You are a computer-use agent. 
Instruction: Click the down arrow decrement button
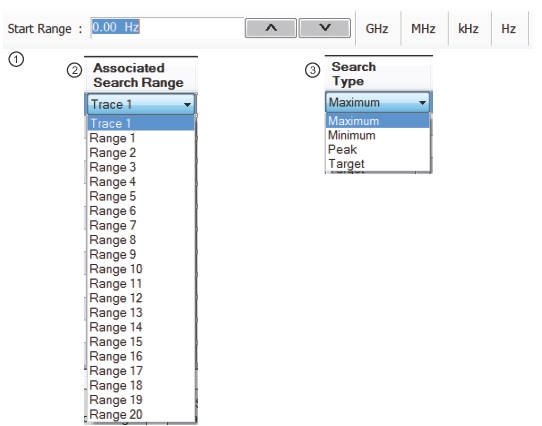pyautogui.click(x=325, y=28)
